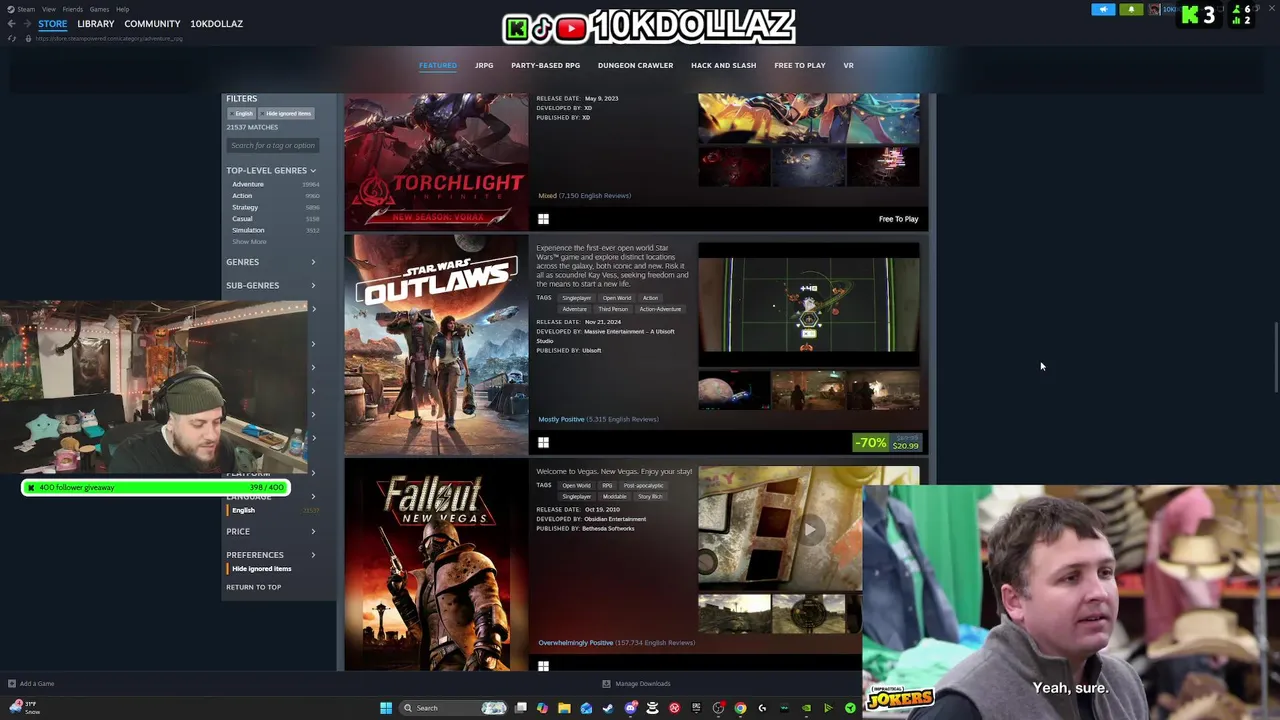Open the weather widget on taskbar

click(24, 707)
